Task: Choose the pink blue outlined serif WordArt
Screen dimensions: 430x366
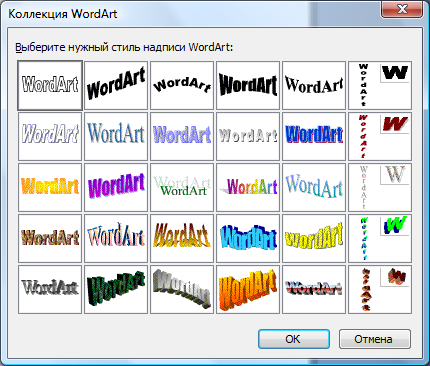Action: click(x=116, y=238)
